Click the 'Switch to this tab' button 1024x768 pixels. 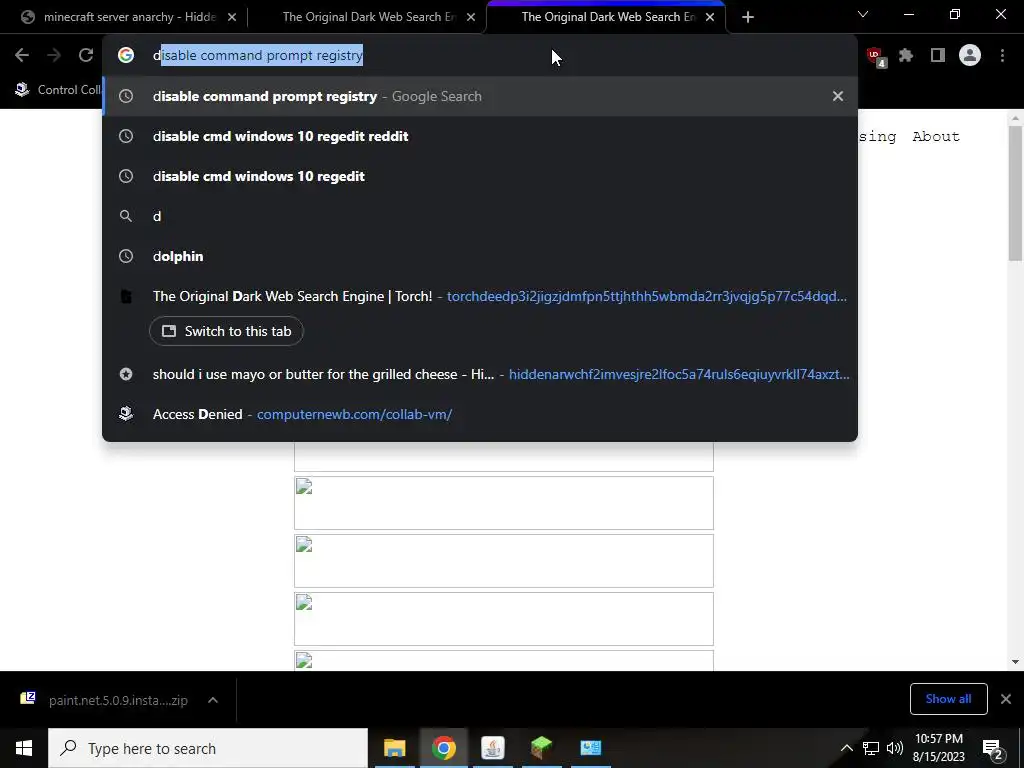[226, 331]
